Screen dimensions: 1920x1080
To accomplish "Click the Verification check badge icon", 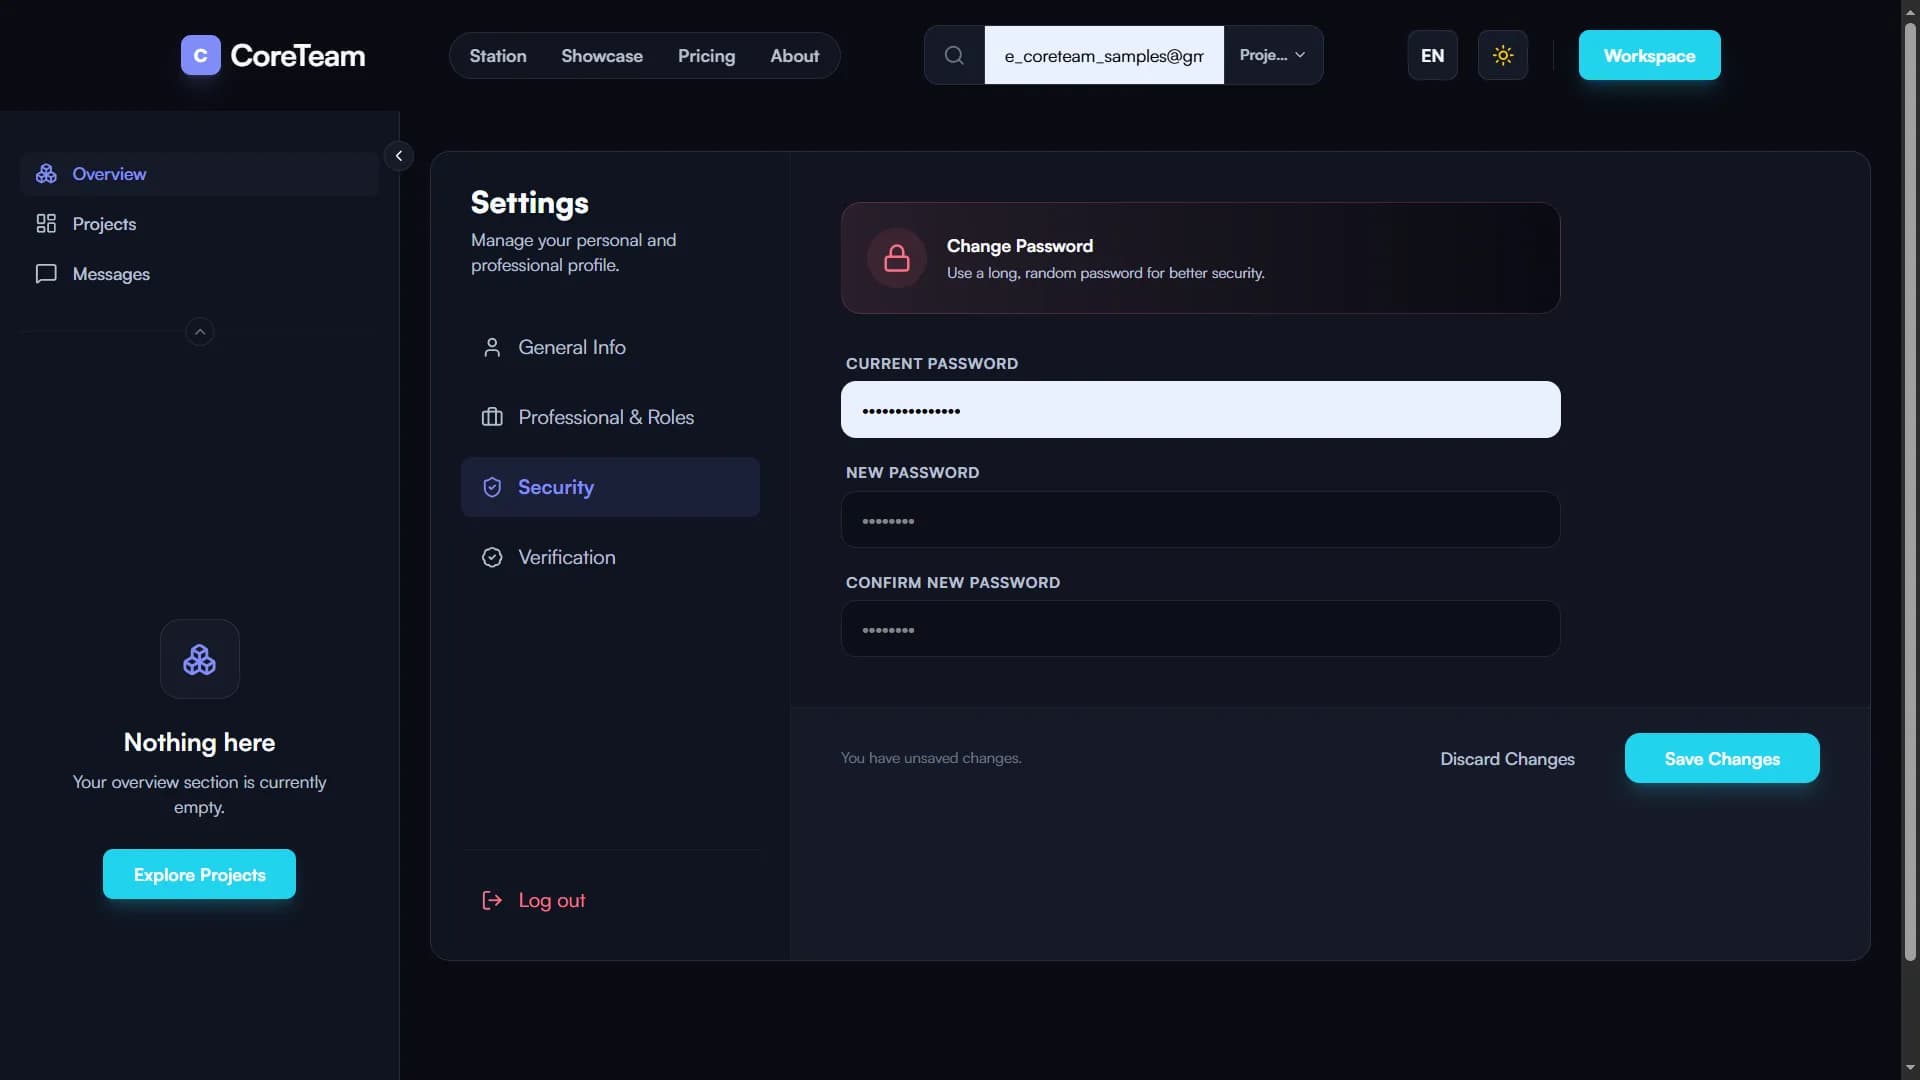I will [492, 557].
